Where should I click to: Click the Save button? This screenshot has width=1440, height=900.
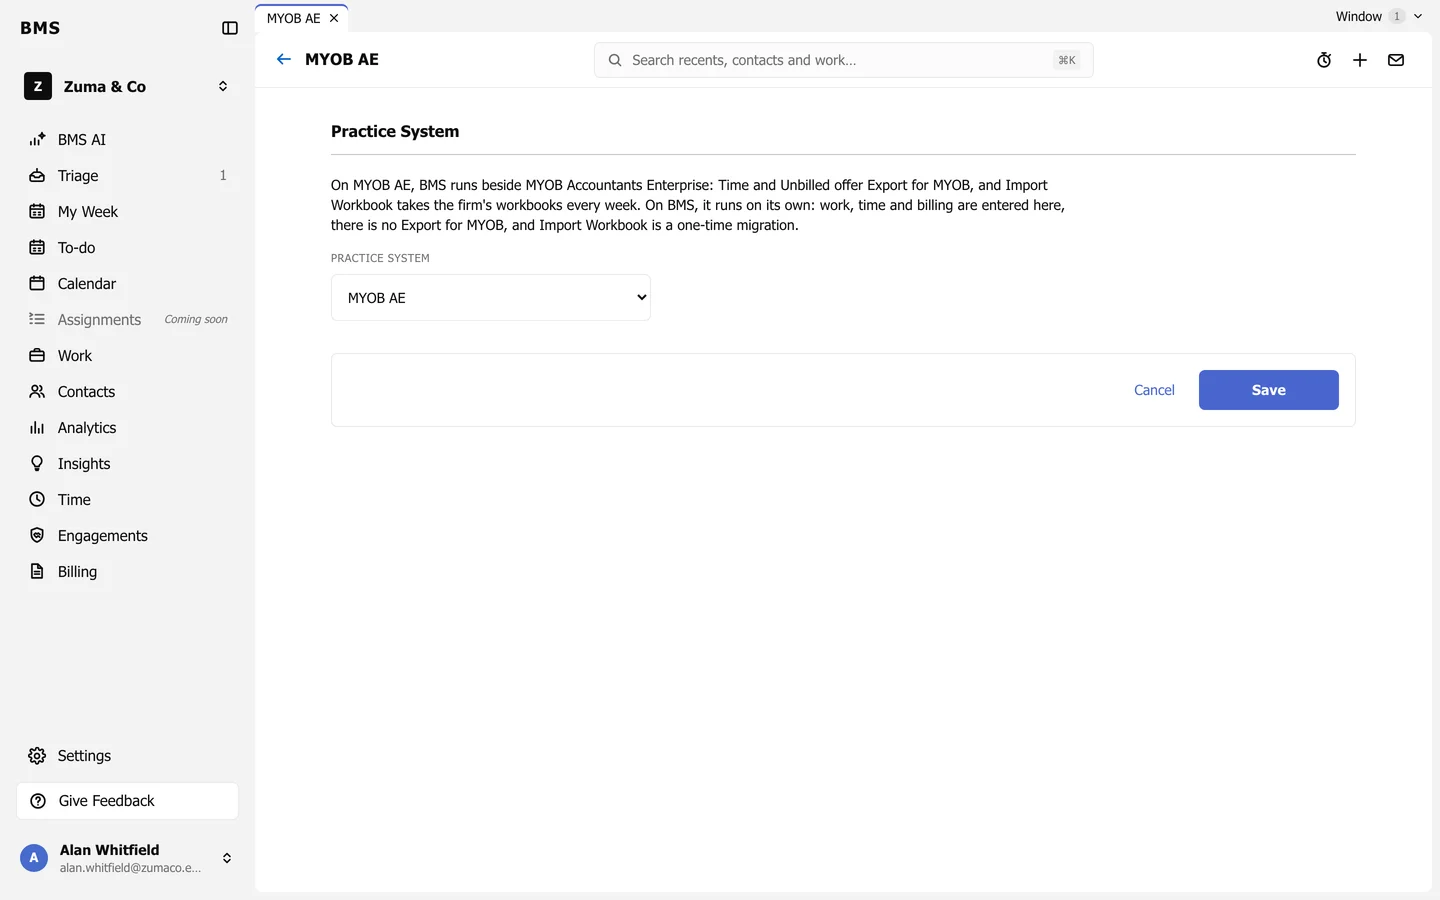pos(1269,390)
